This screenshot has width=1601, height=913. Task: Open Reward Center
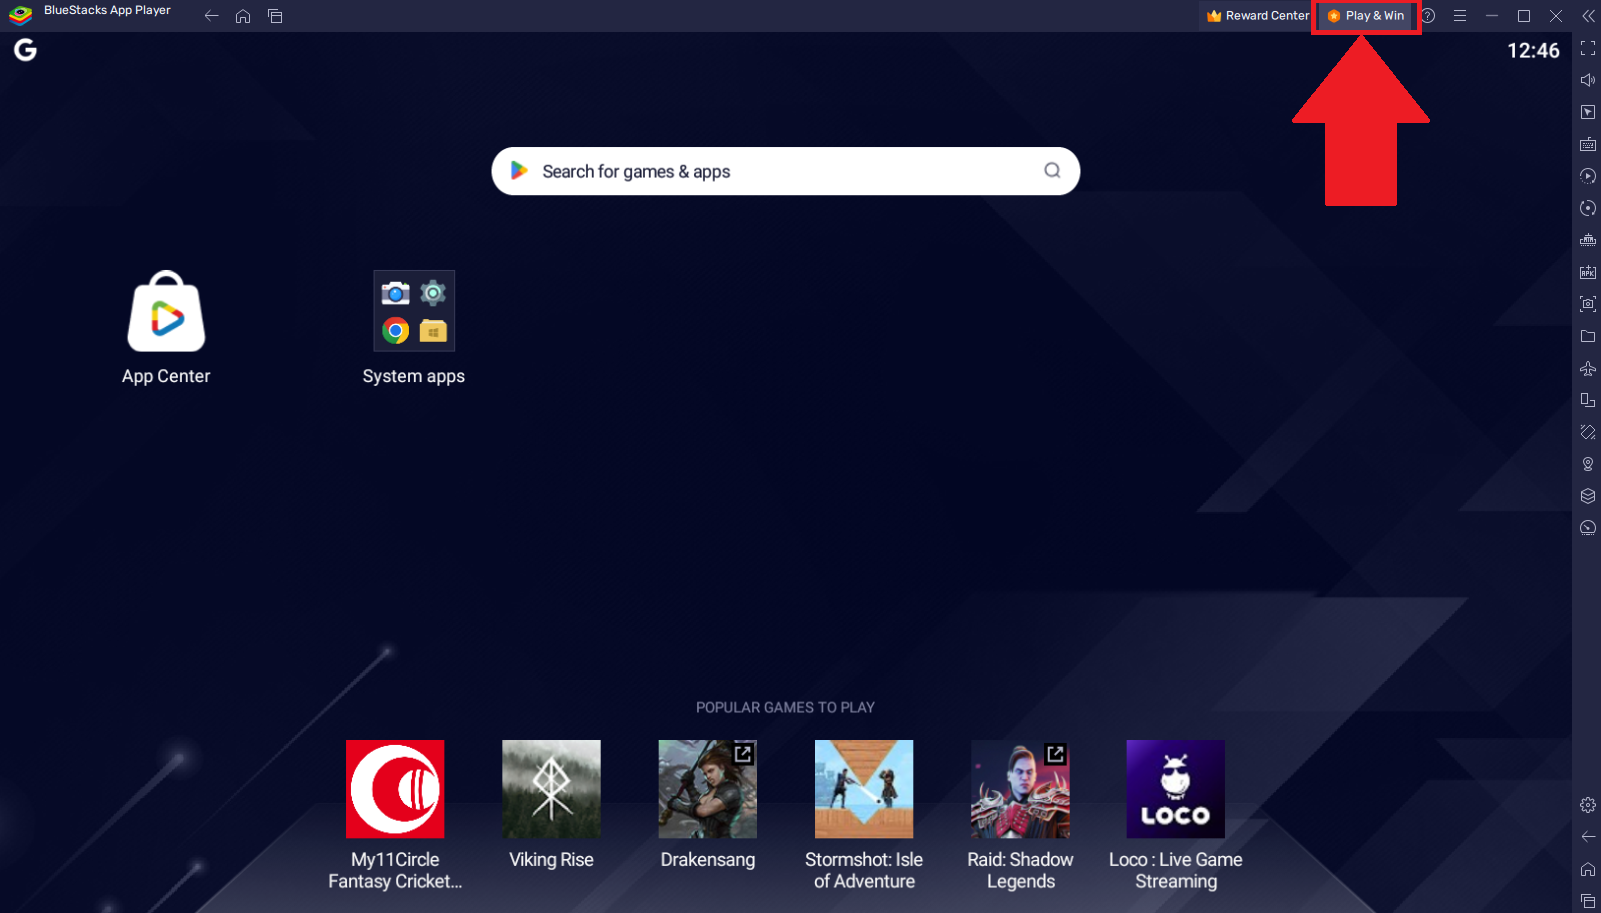click(x=1257, y=16)
